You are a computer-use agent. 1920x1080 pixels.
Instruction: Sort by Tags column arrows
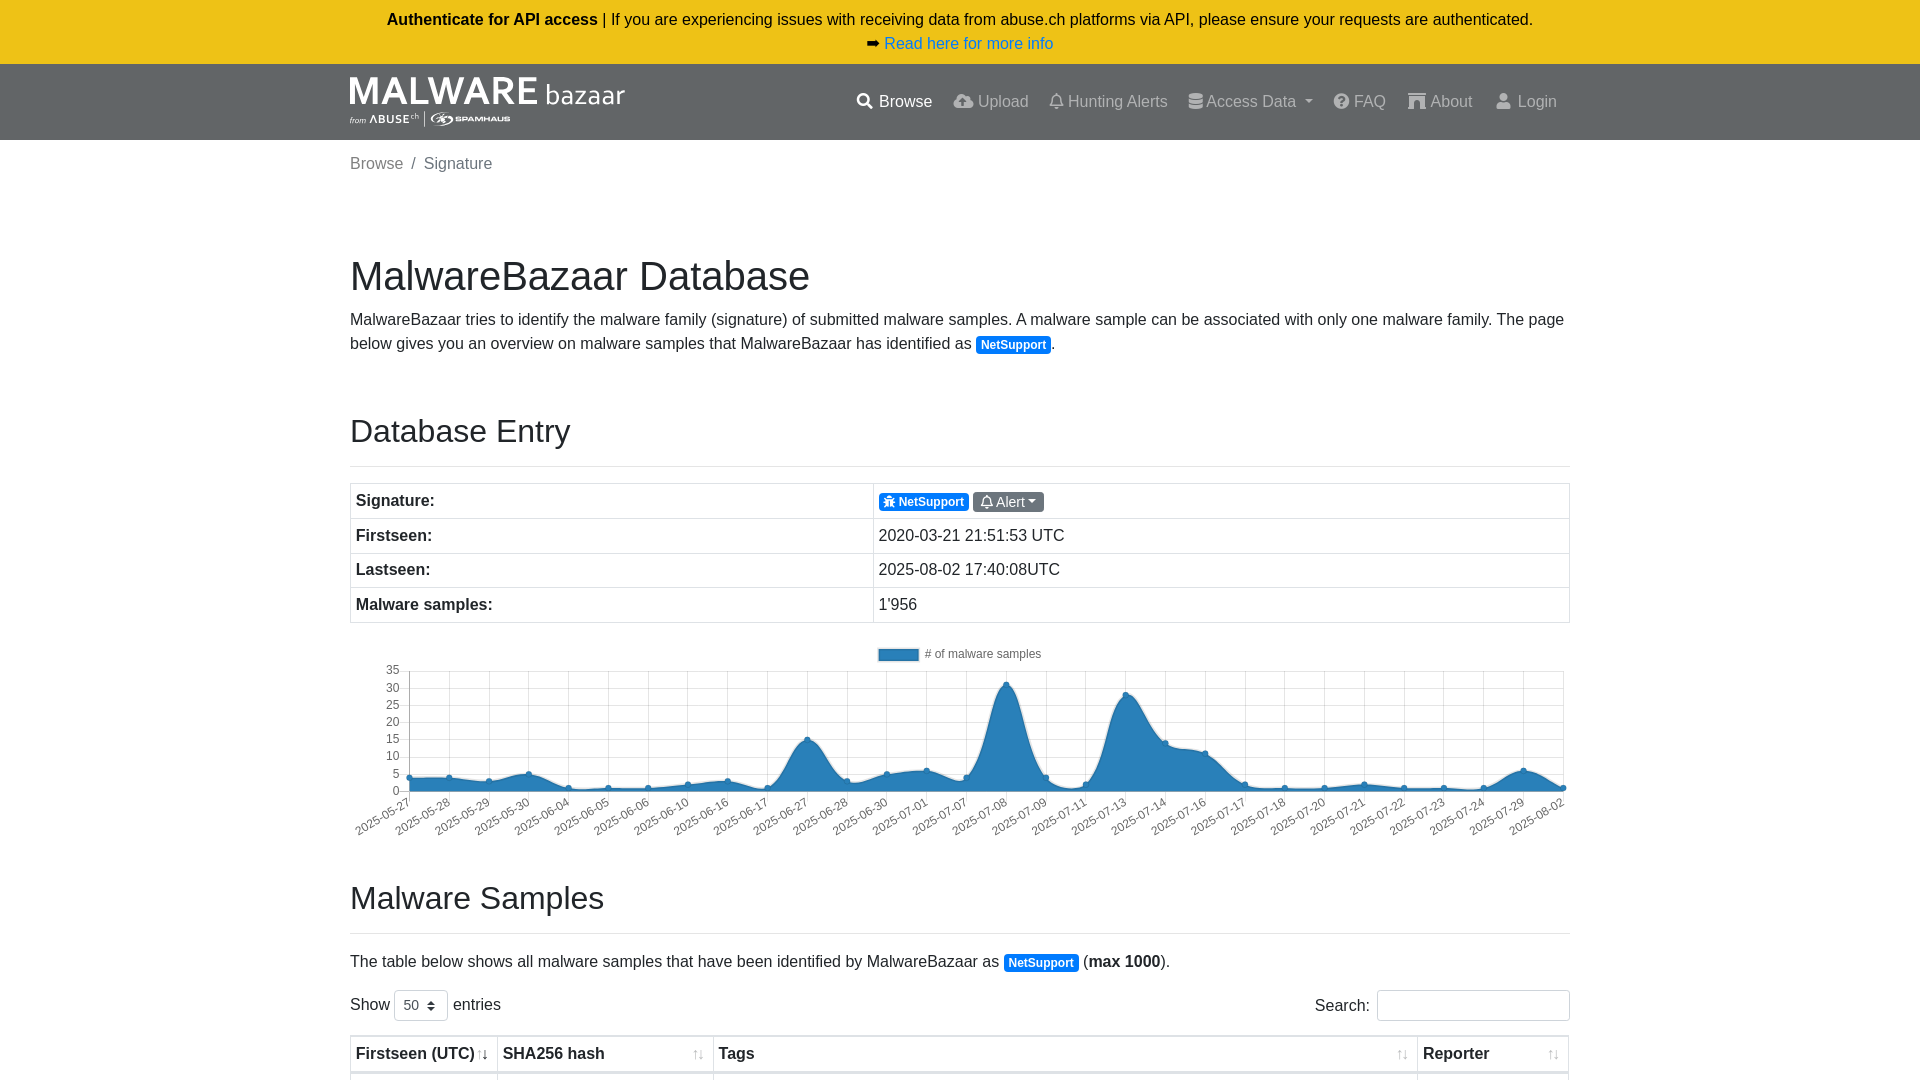1402,1055
